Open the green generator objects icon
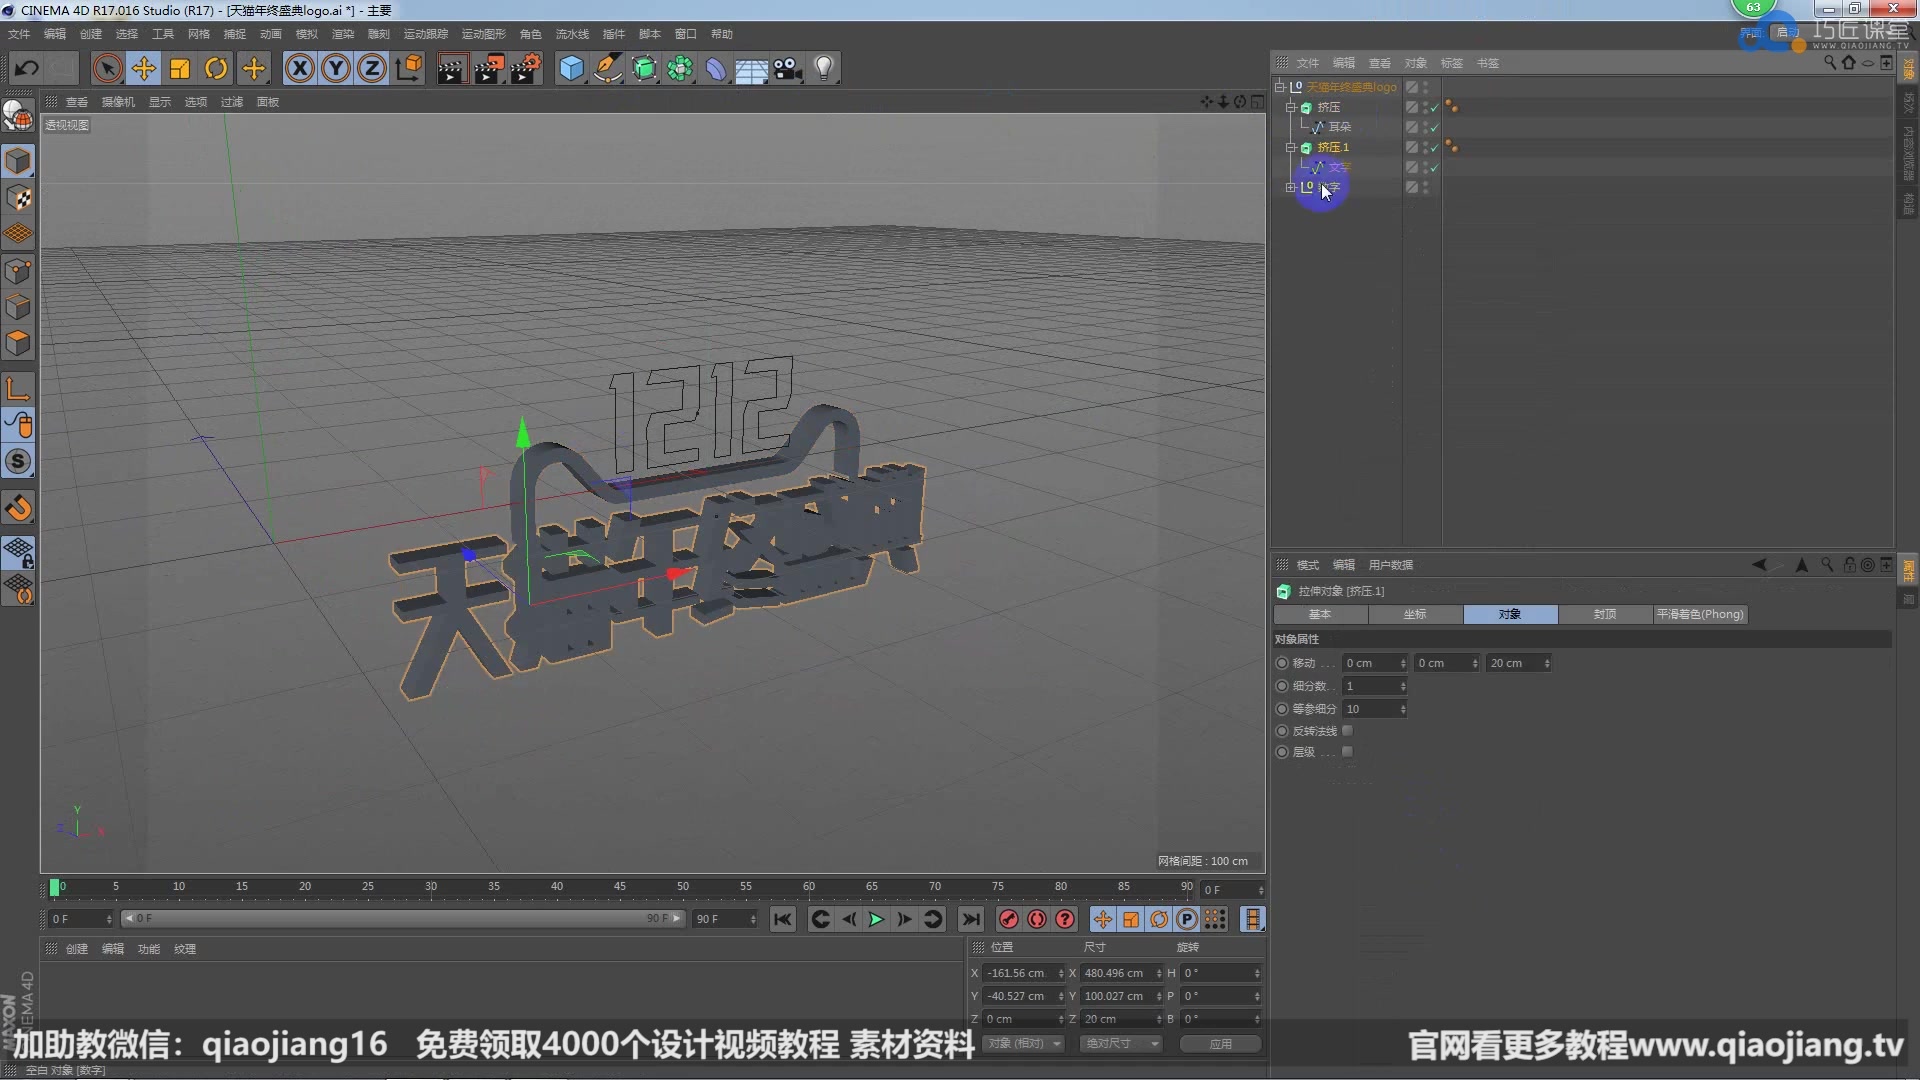Image resolution: width=1920 pixels, height=1080 pixels. point(645,68)
